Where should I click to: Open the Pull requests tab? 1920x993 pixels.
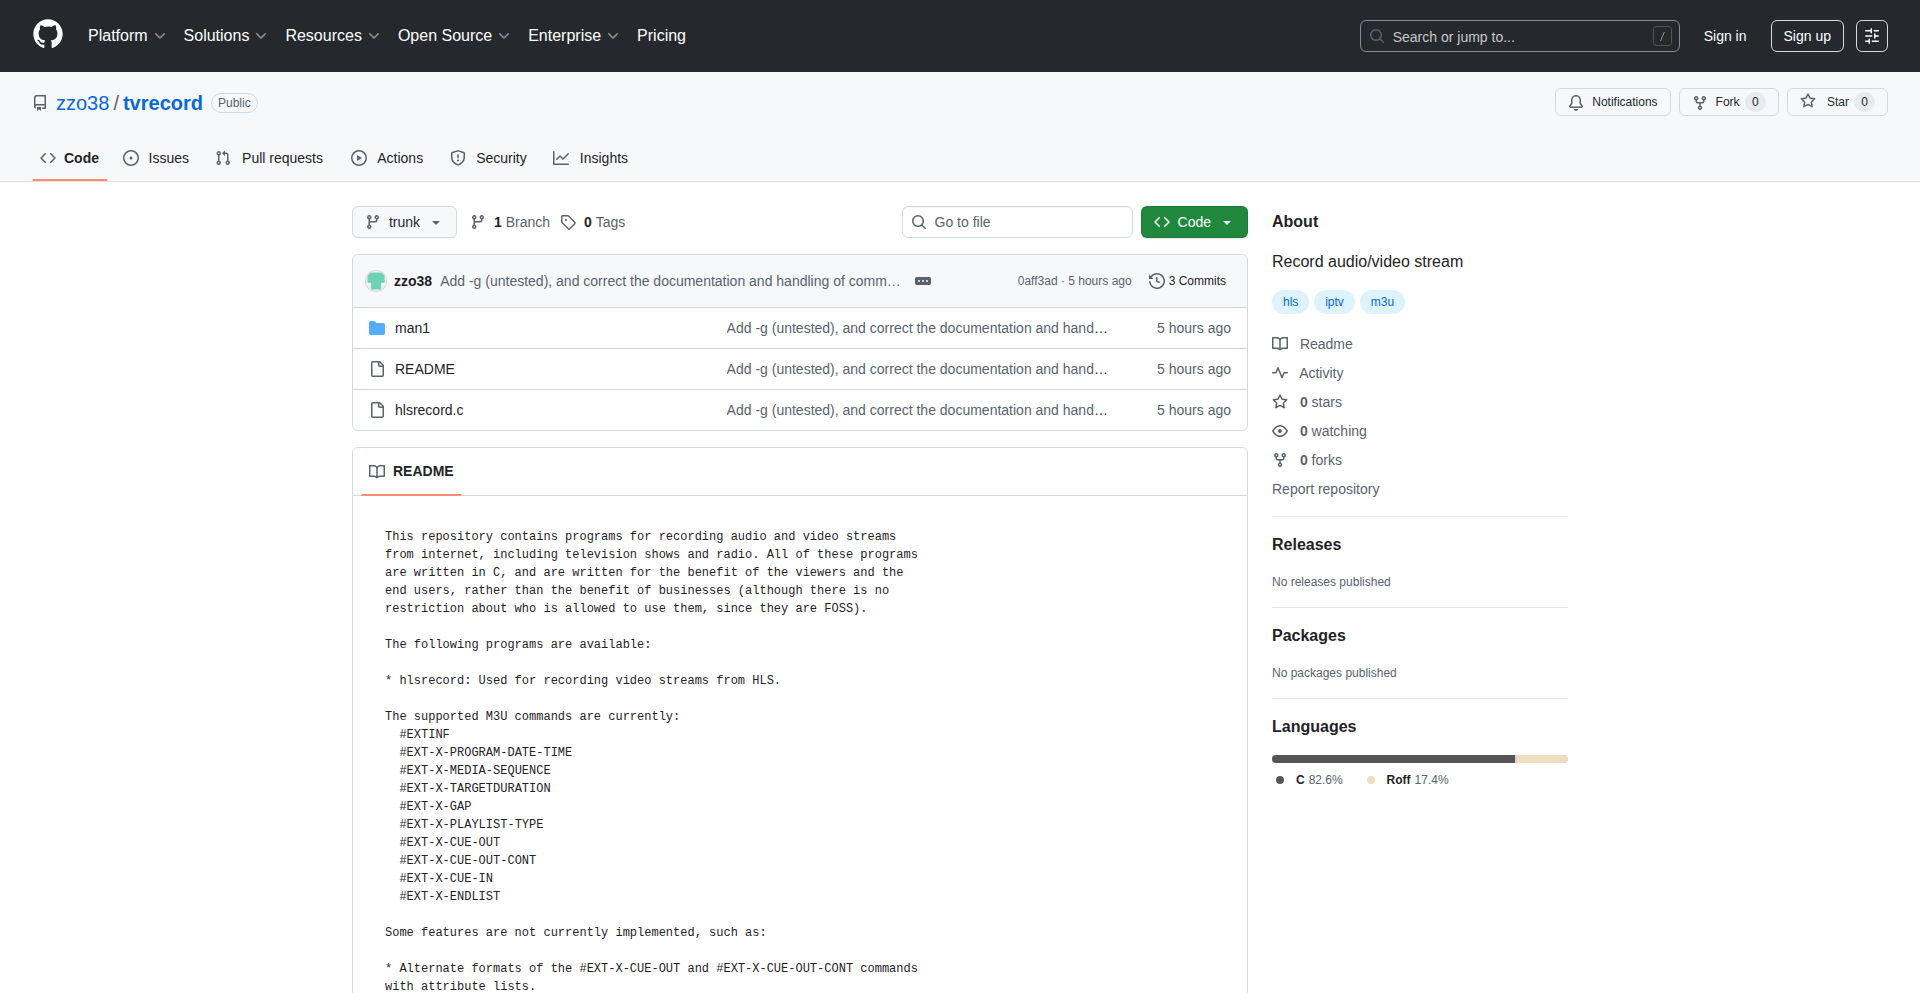(x=270, y=158)
